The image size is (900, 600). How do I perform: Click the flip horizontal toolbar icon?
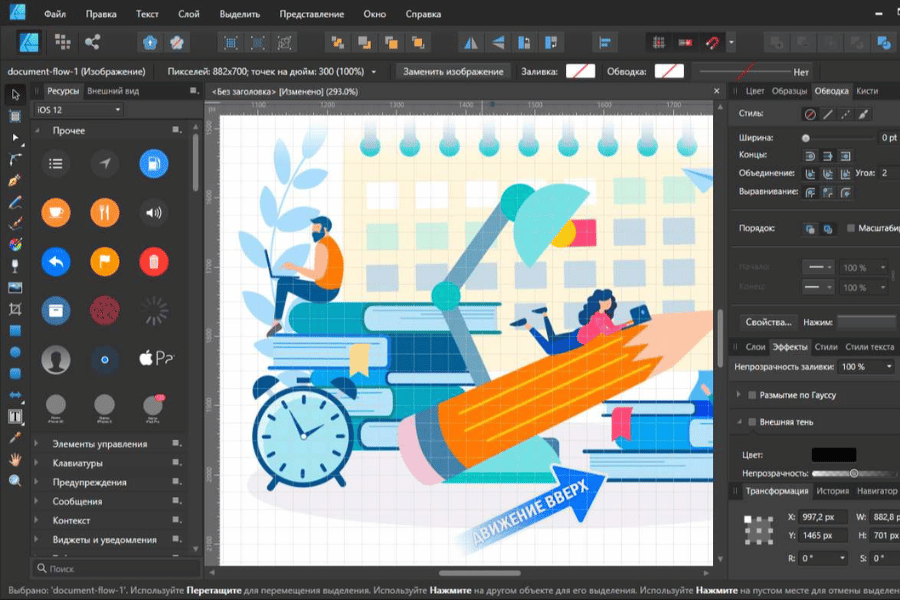470,42
